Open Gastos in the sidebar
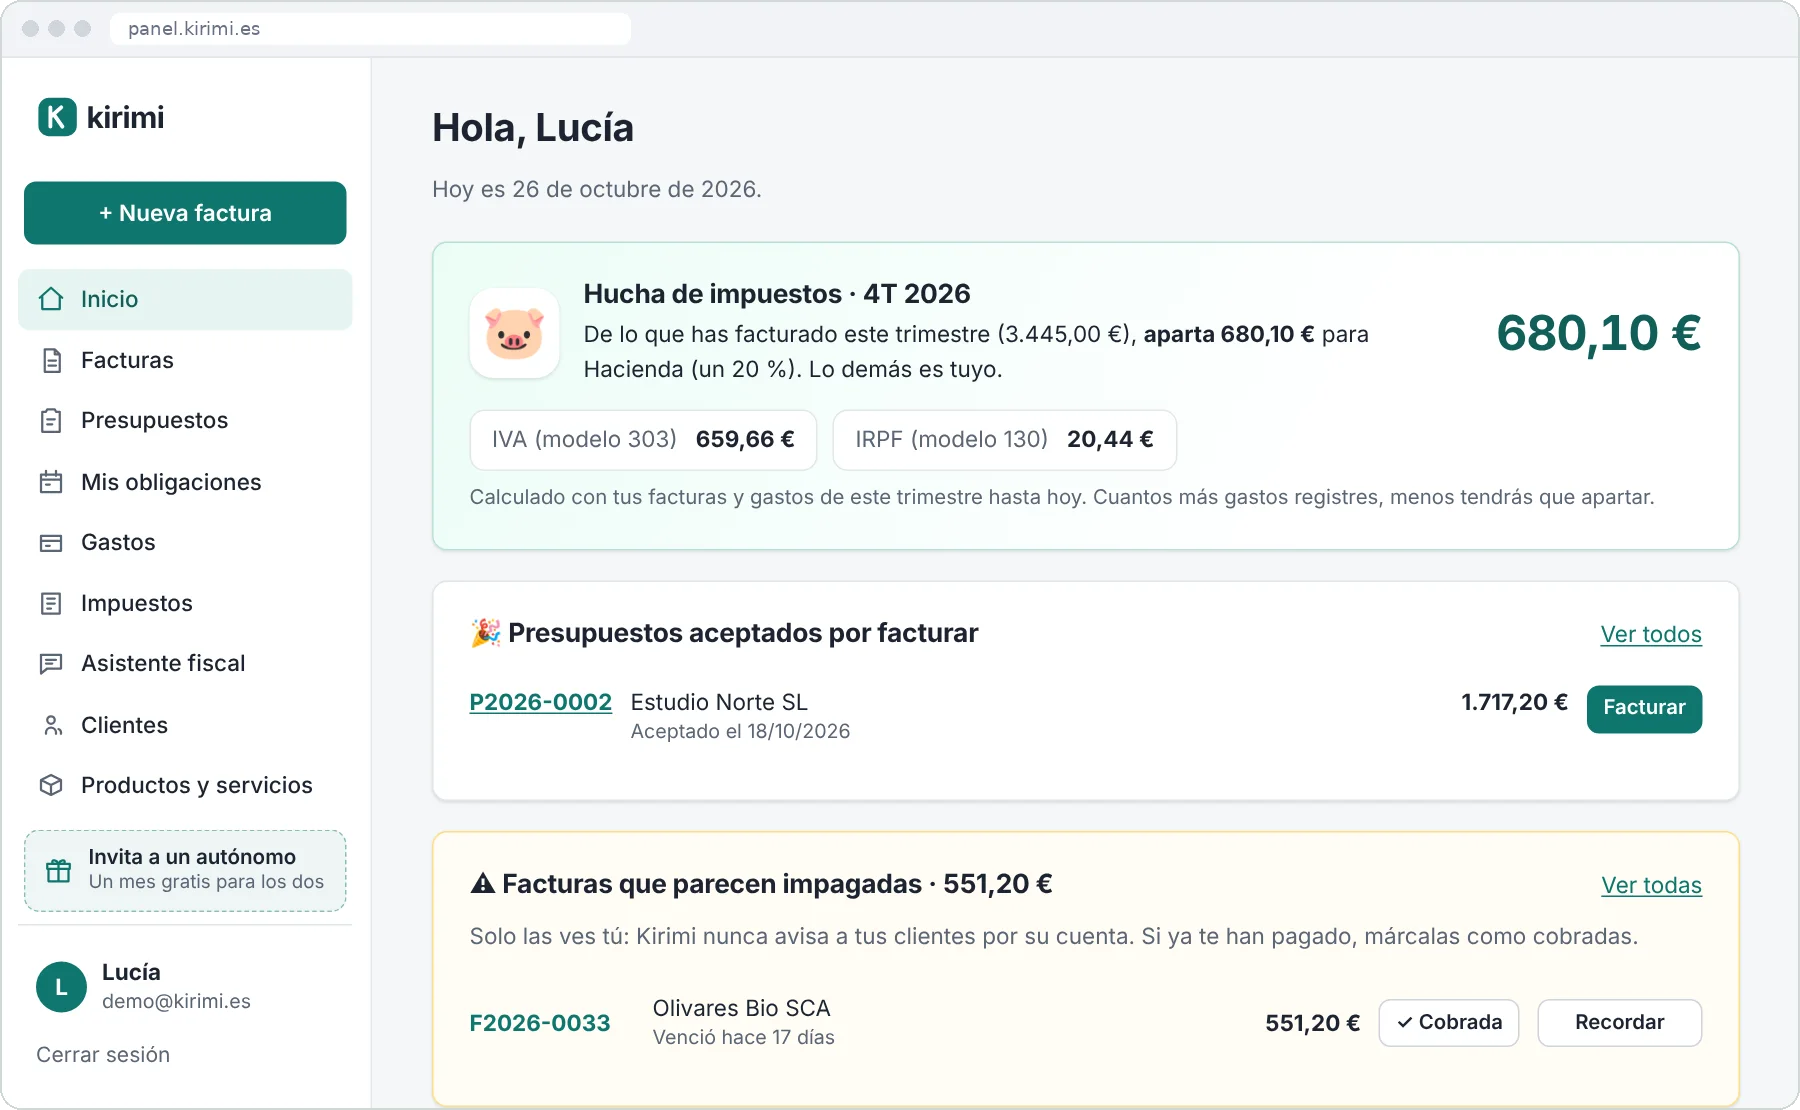 point(185,543)
